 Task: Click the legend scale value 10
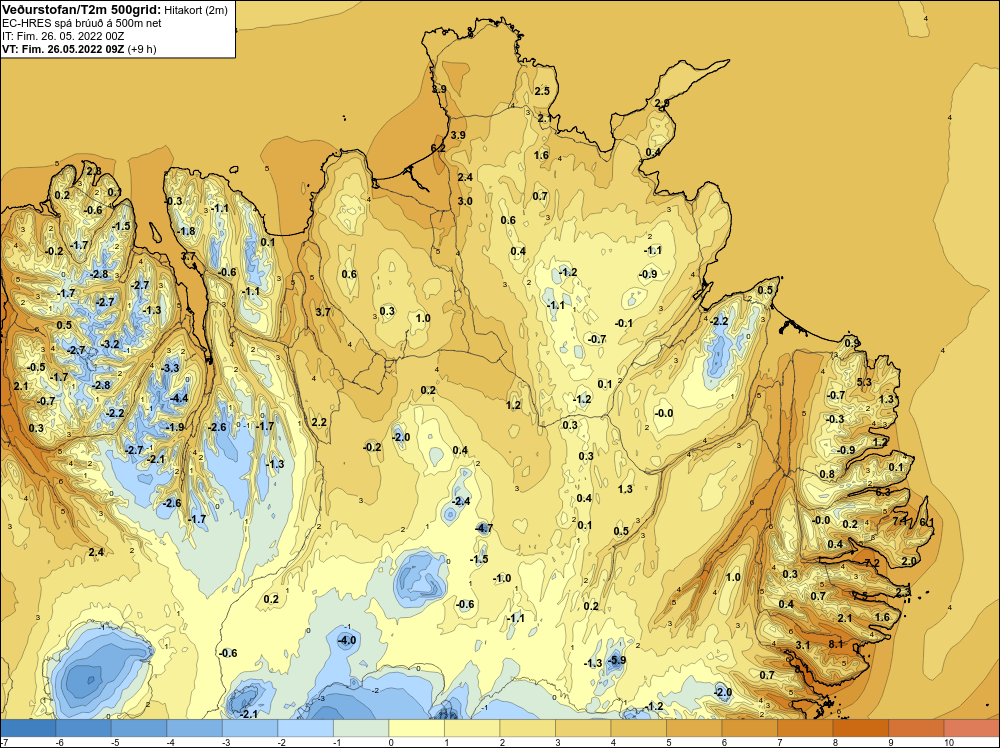point(948,742)
